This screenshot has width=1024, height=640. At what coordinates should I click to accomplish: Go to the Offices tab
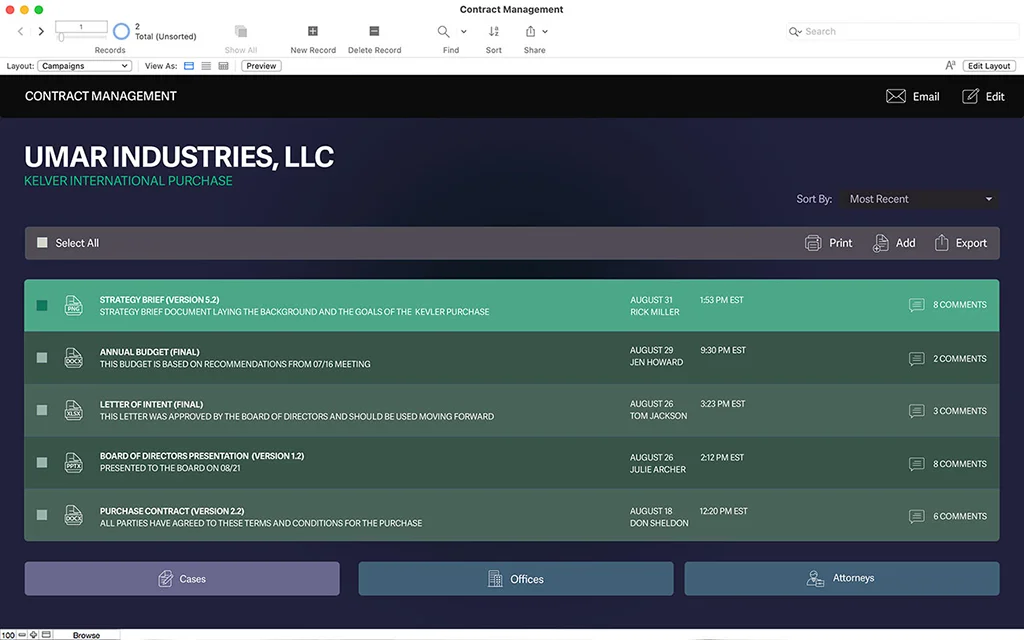515,579
